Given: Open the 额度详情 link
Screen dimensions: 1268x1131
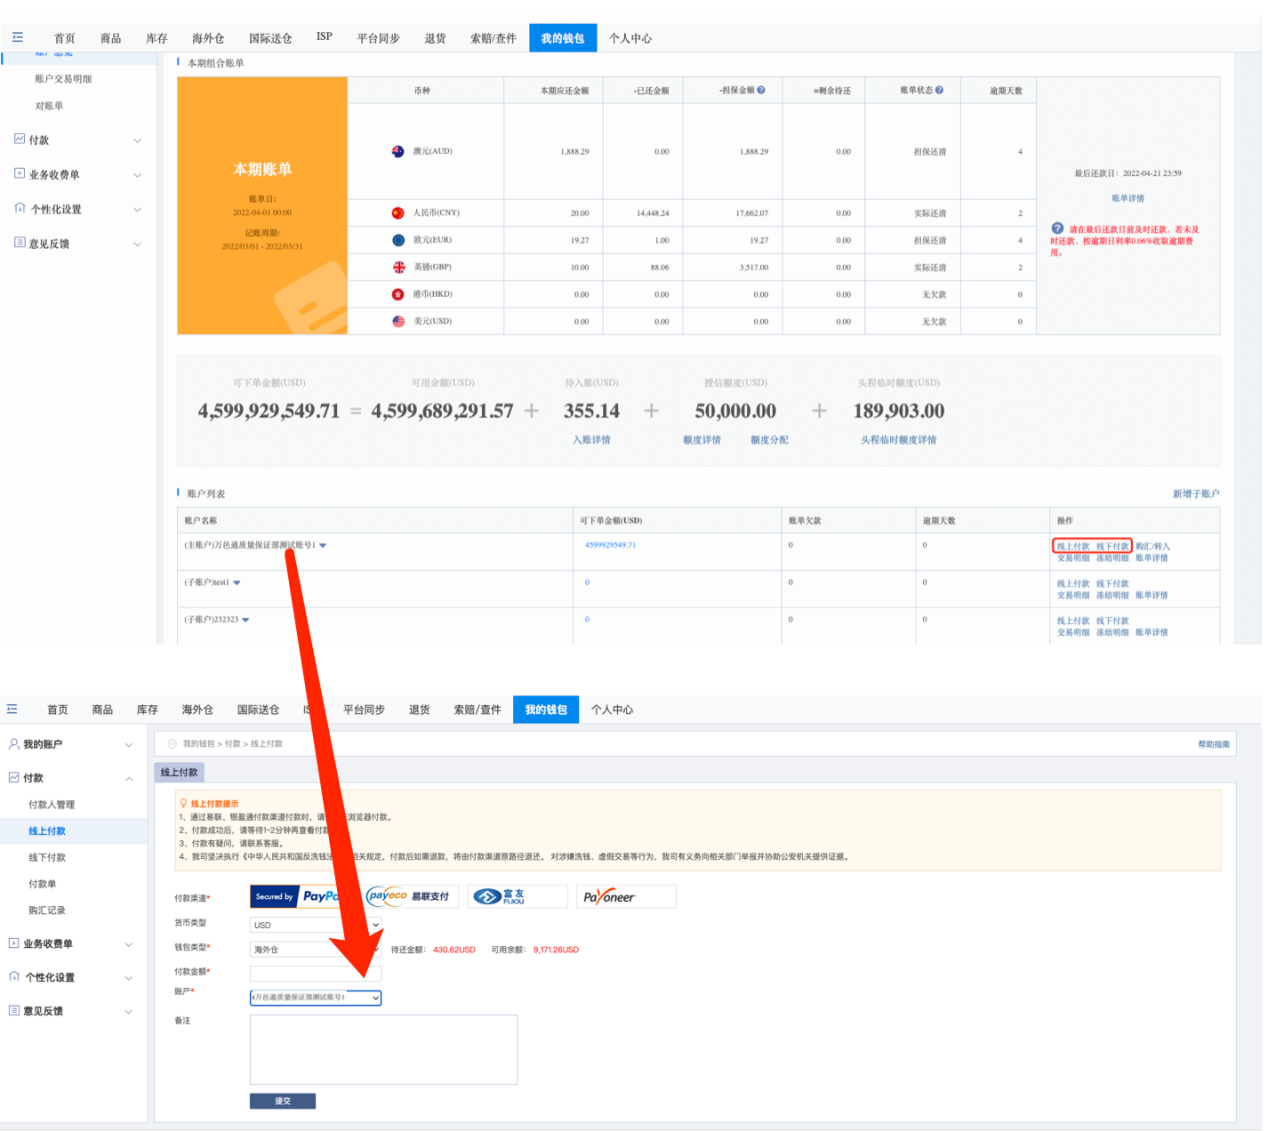Looking at the screenshot, I should coord(702,439).
